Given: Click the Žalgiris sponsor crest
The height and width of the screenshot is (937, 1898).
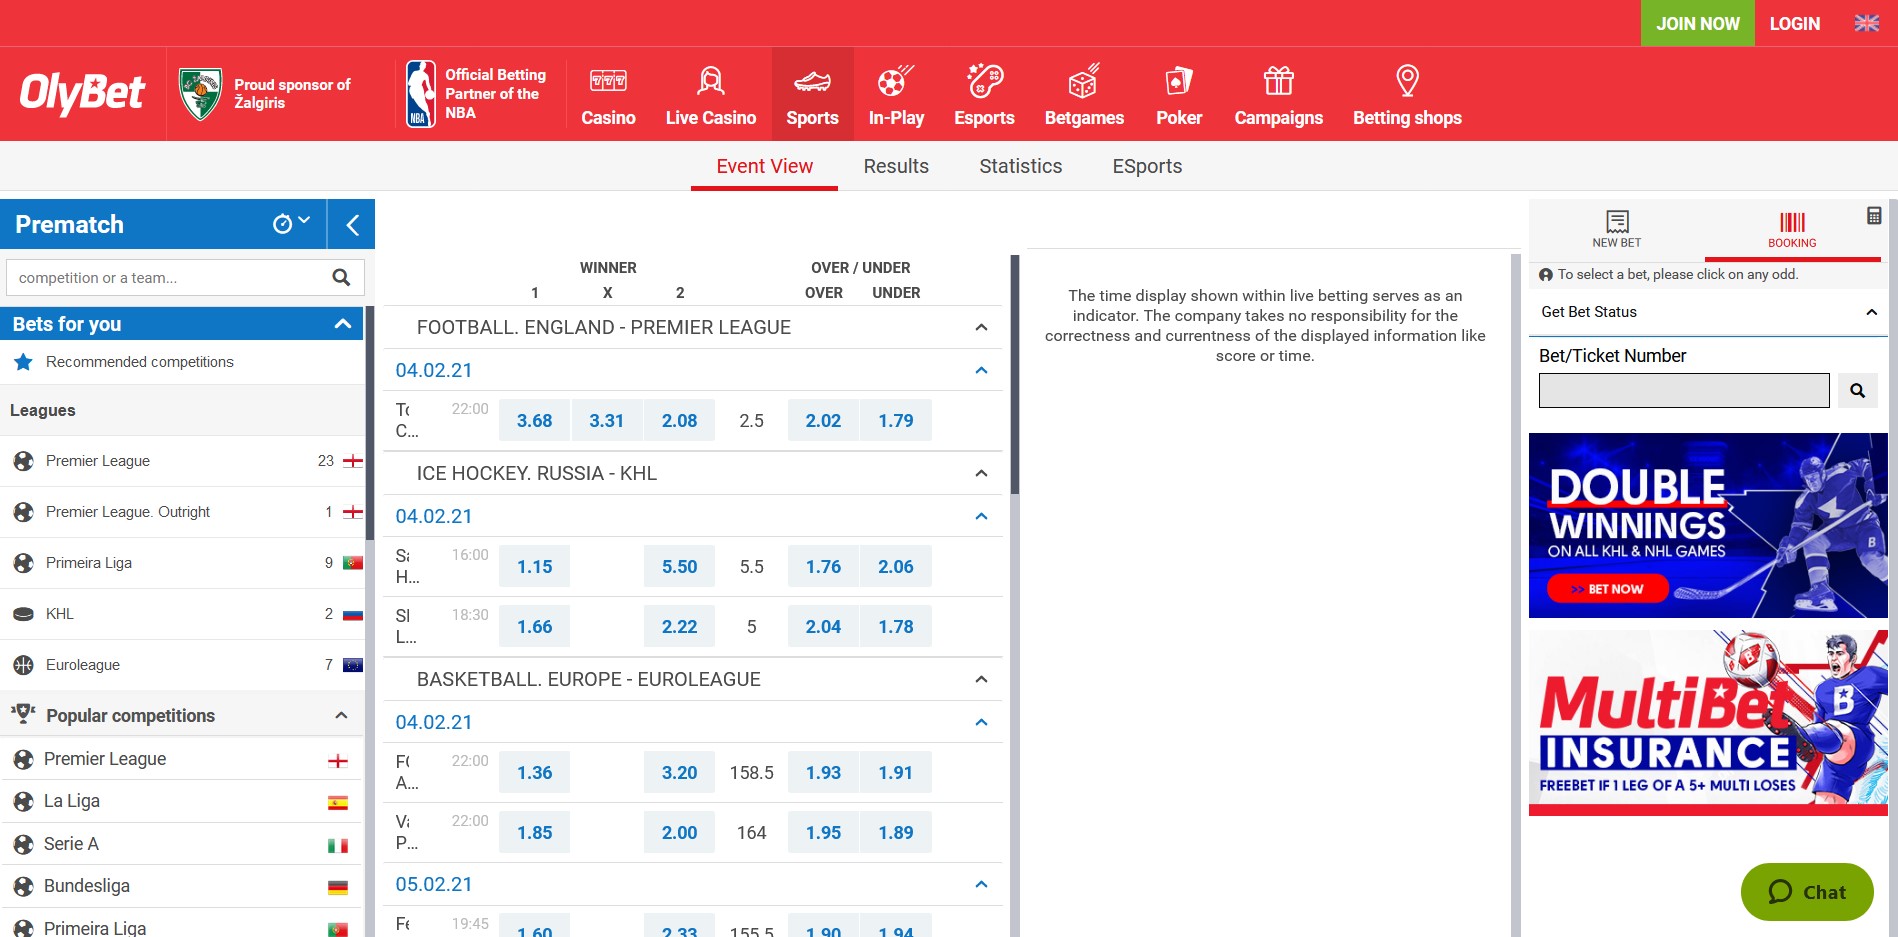Looking at the screenshot, I should (x=200, y=94).
